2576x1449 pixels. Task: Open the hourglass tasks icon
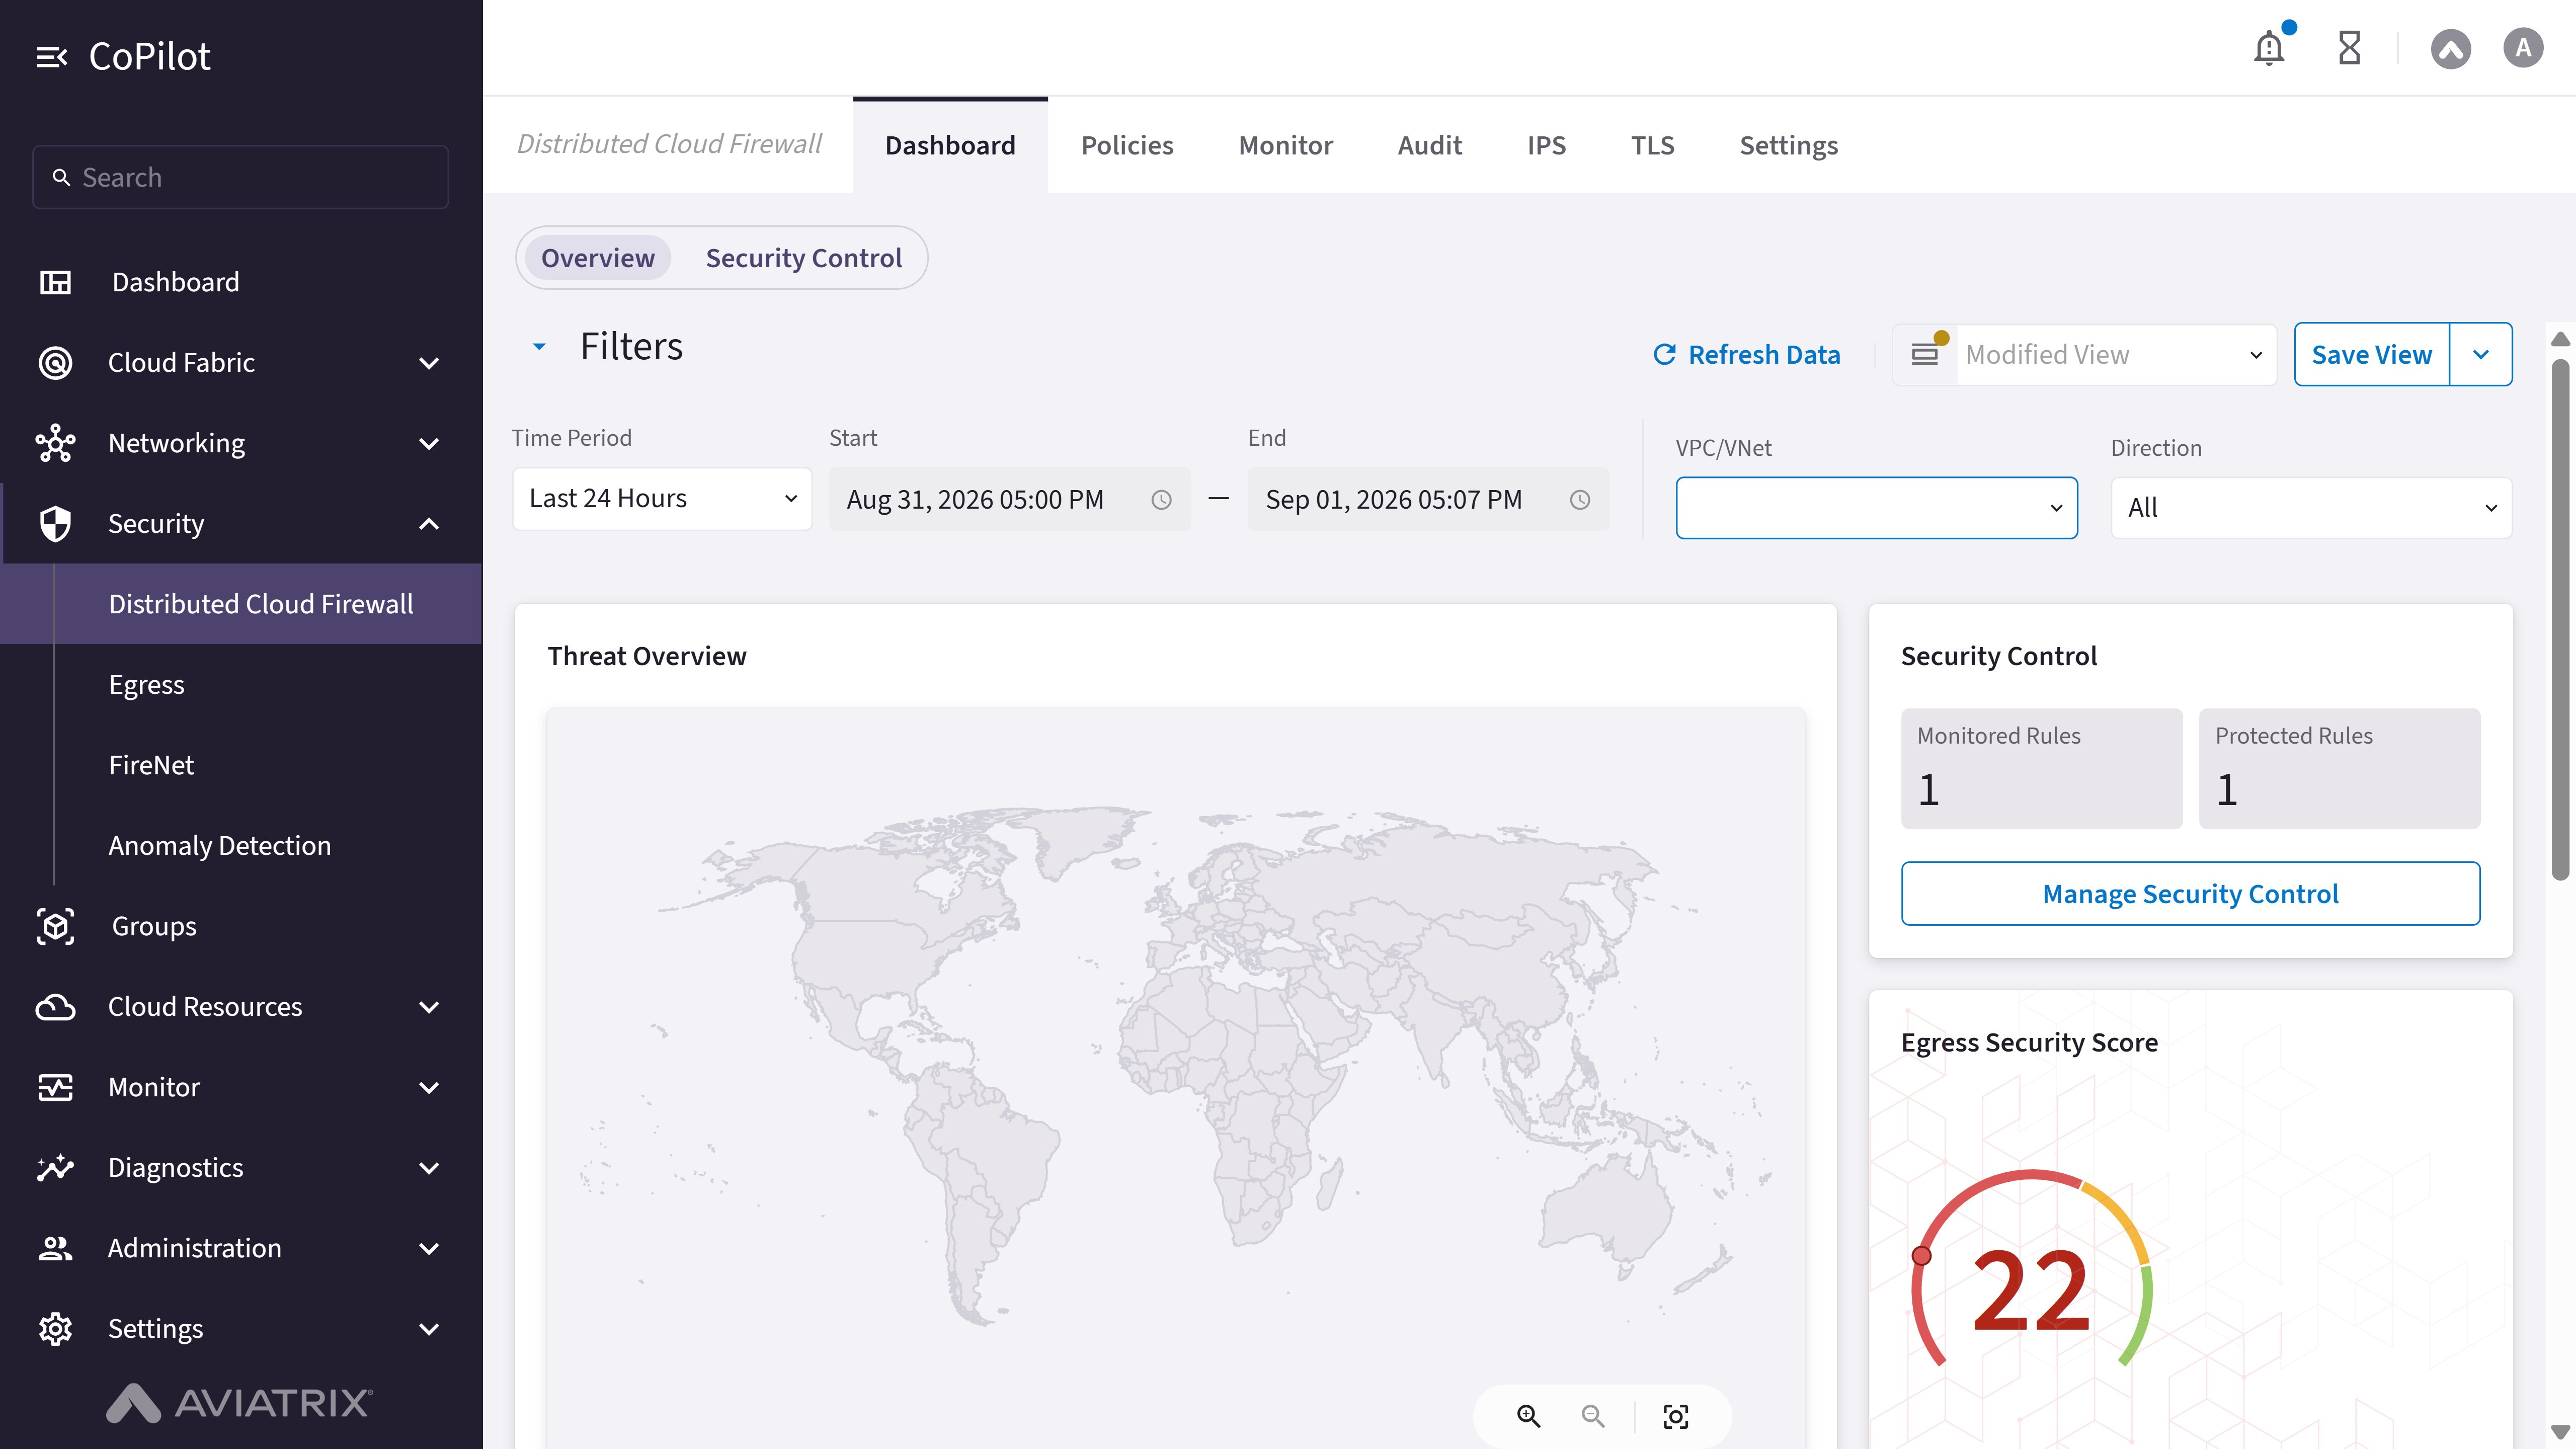2350,47
